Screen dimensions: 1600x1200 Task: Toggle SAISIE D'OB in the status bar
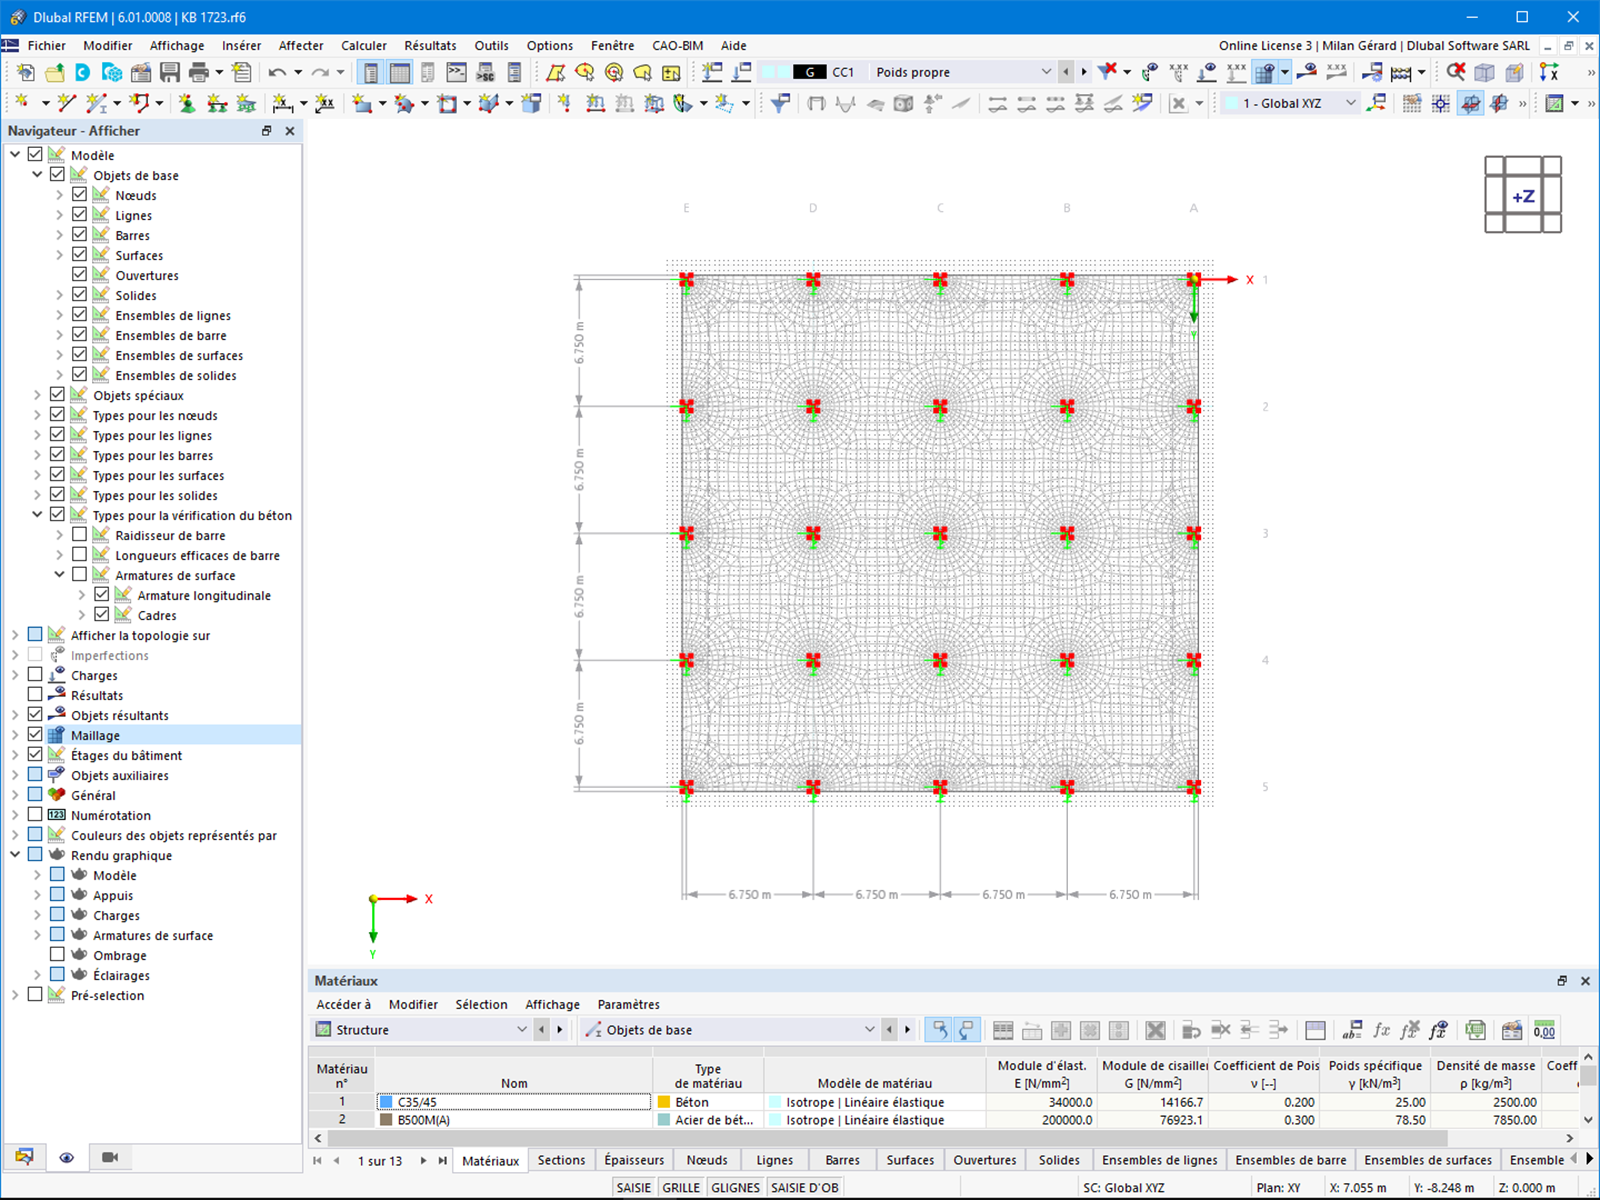coord(804,1187)
